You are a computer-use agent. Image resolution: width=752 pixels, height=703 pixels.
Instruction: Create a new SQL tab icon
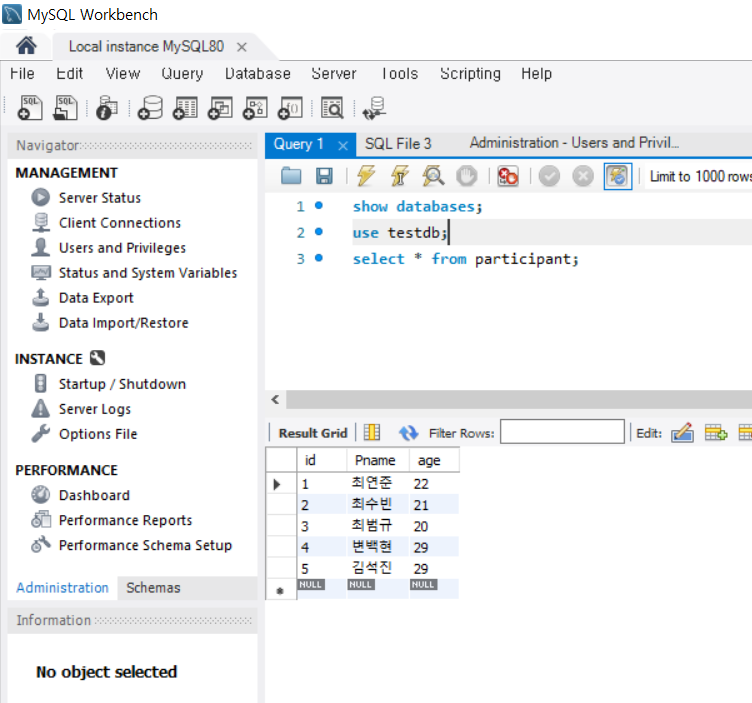[x=30, y=107]
